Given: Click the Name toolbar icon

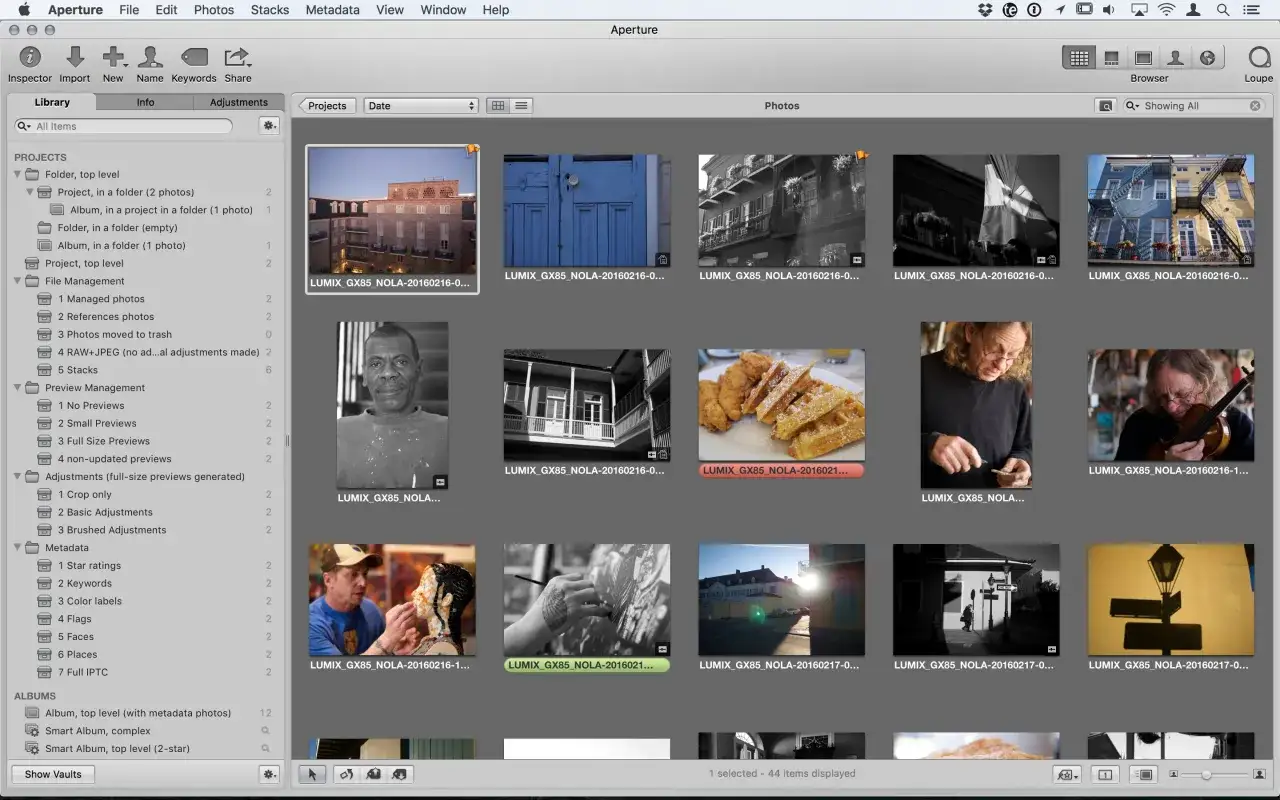Looking at the screenshot, I should (x=150, y=64).
